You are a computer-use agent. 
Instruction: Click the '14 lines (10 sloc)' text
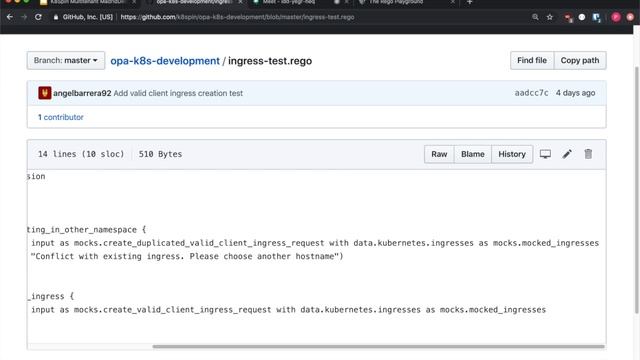(x=81, y=154)
